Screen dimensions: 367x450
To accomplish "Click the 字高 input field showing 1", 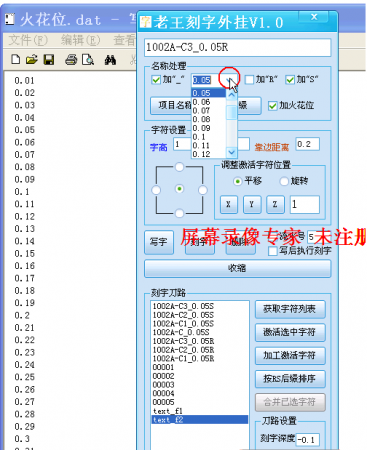I will (182, 144).
